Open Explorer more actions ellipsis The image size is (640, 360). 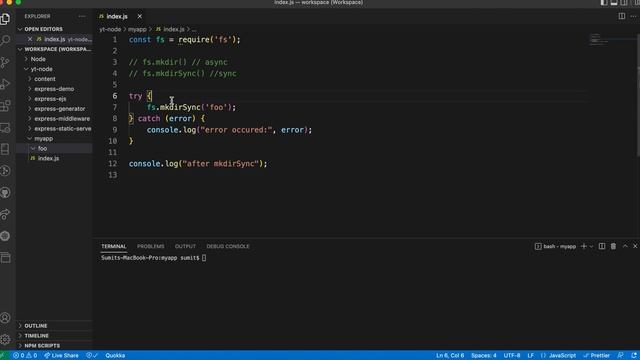82,16
